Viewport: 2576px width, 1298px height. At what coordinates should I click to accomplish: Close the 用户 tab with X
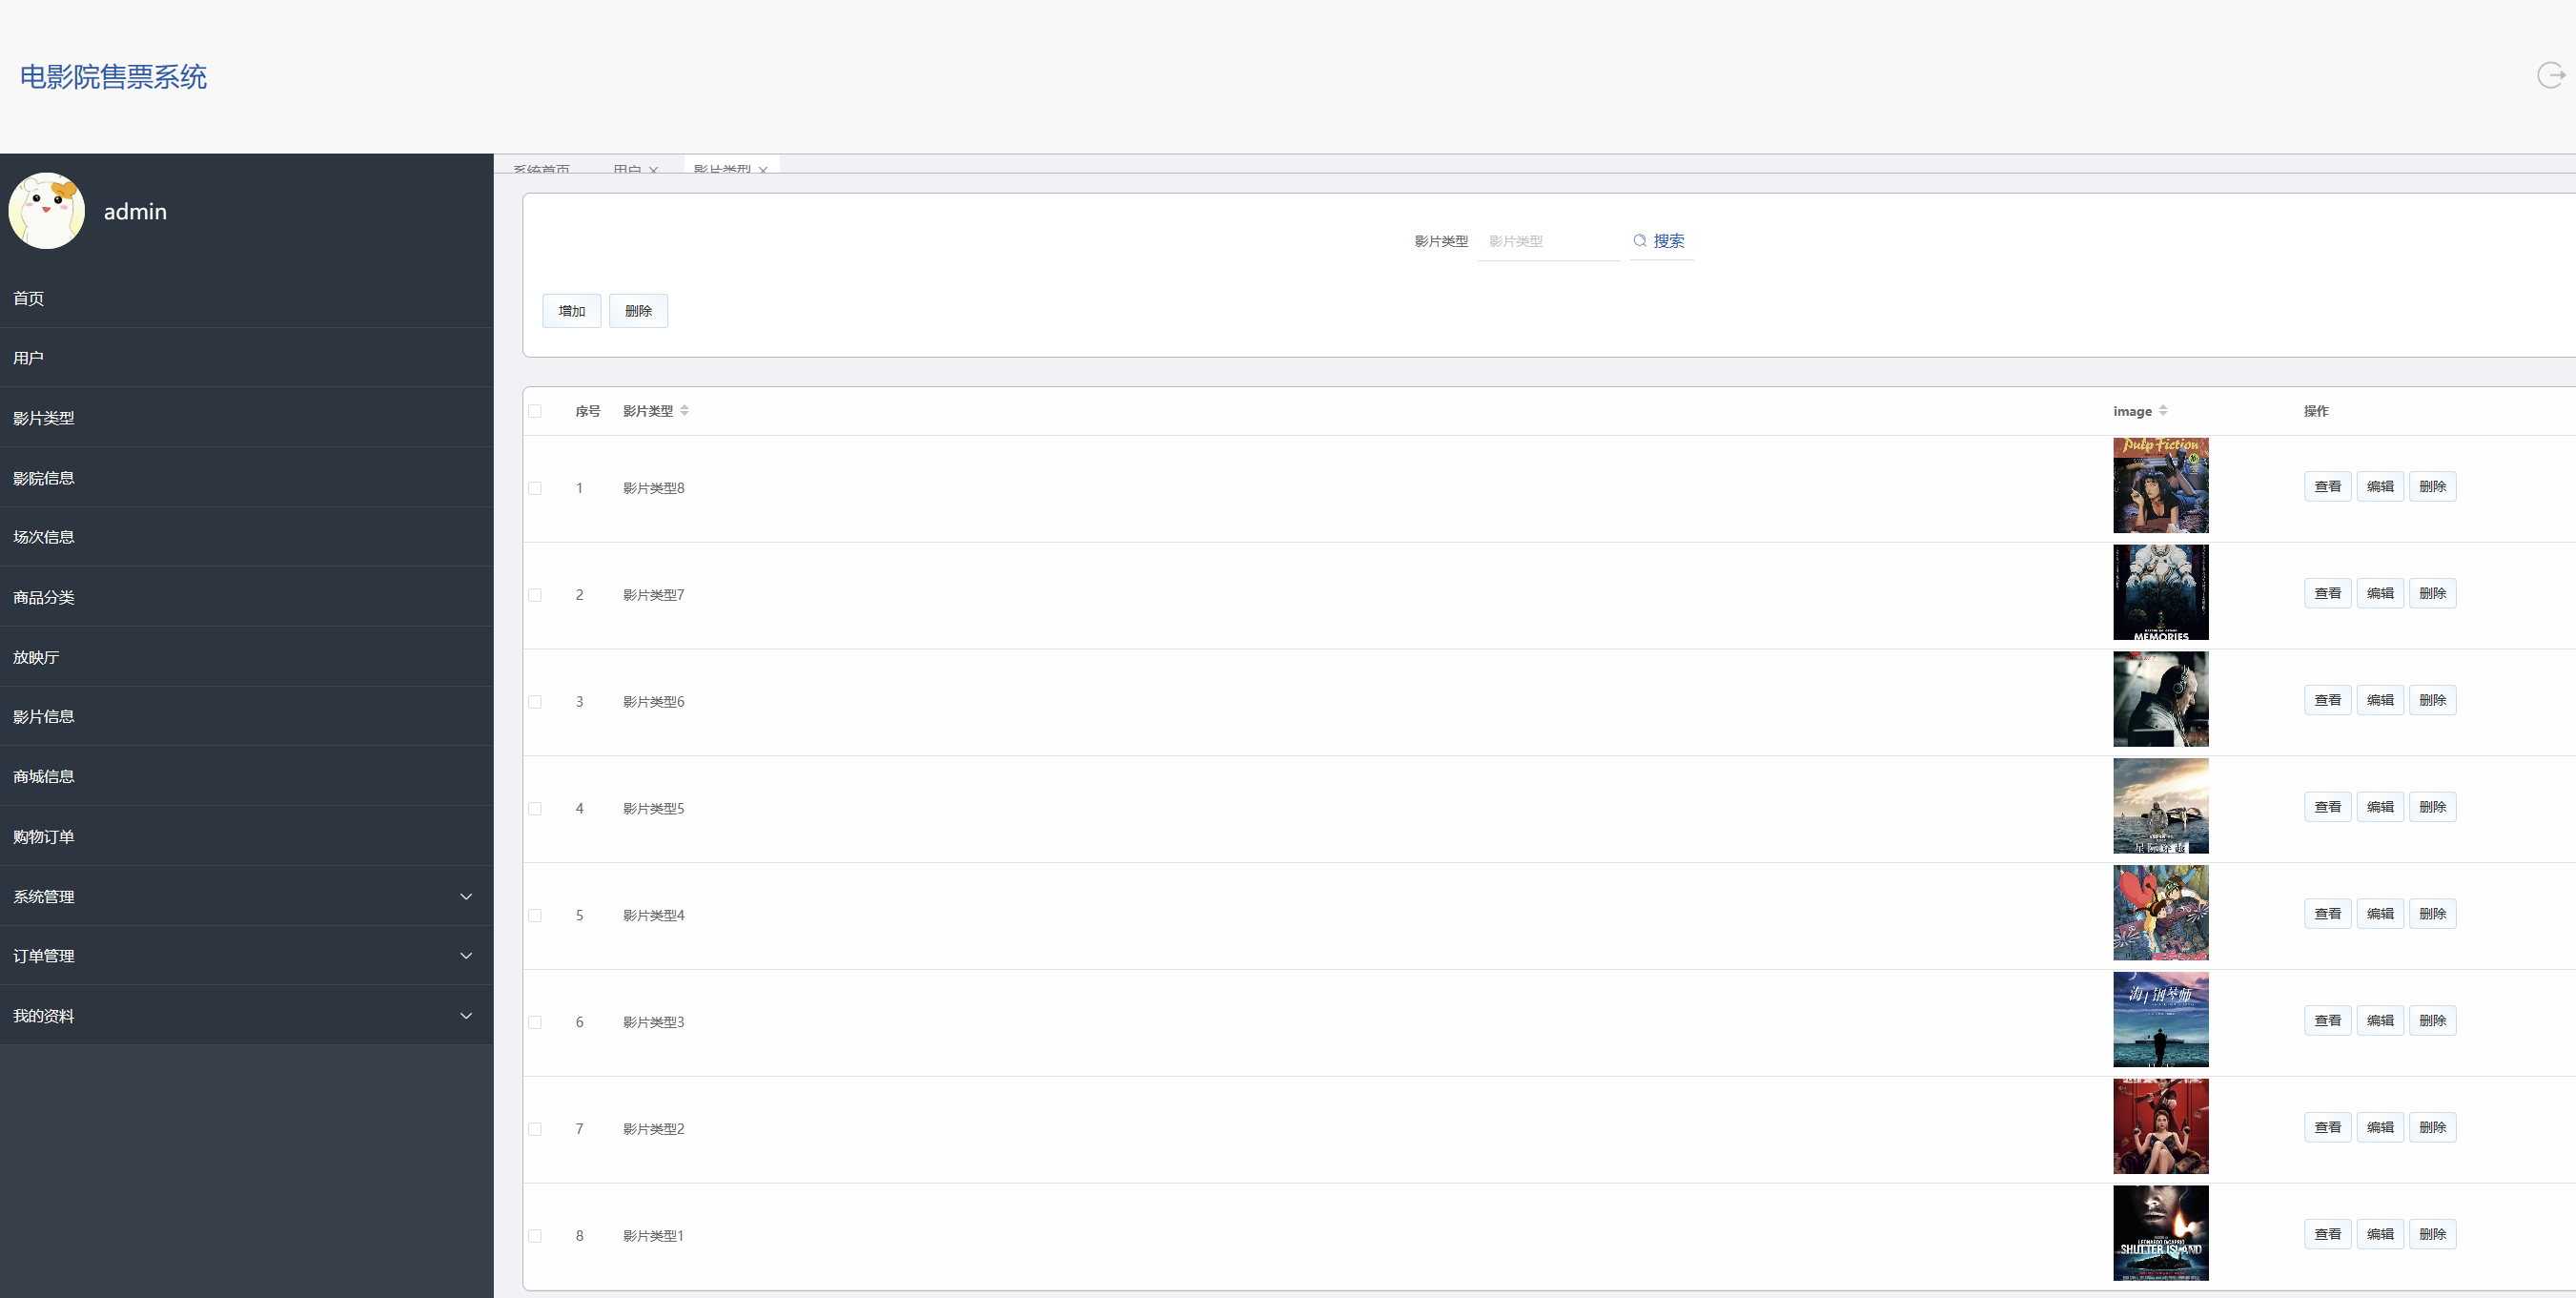tap(653, 170)
